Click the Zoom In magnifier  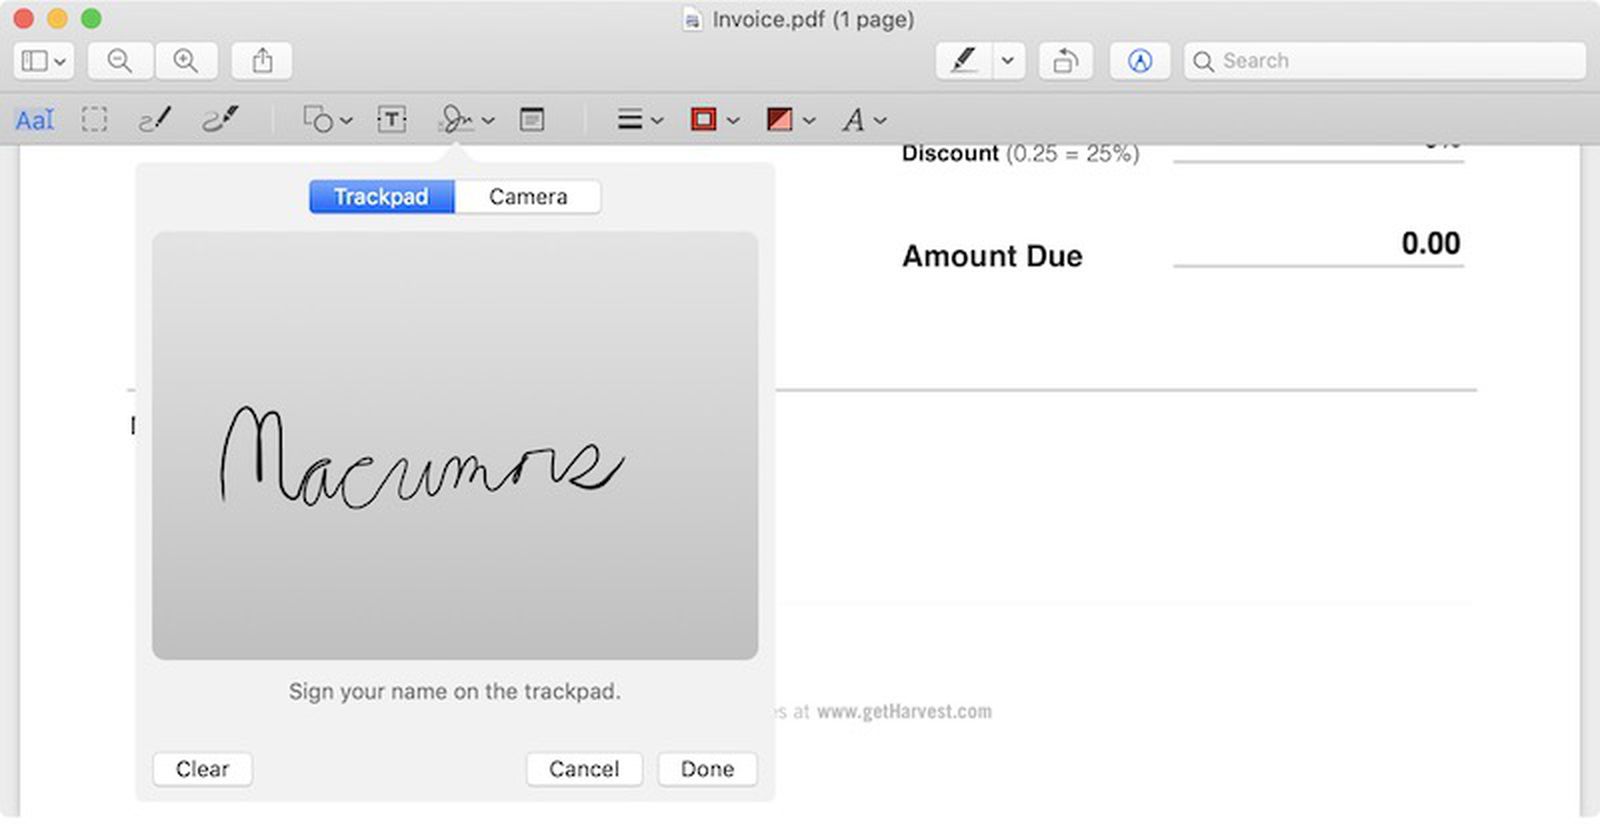coord(186,61)
